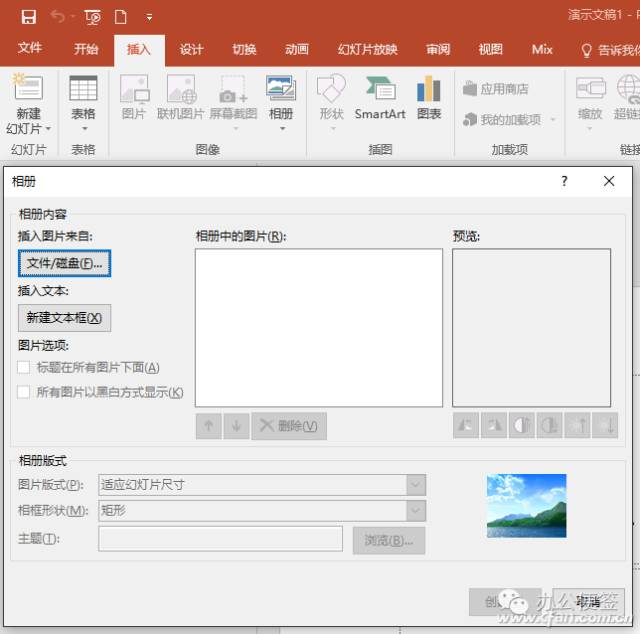Viewport: 640px width, 634px height.
Task: Expand the 相册 dropdown arrow
Action: (282, 129)
